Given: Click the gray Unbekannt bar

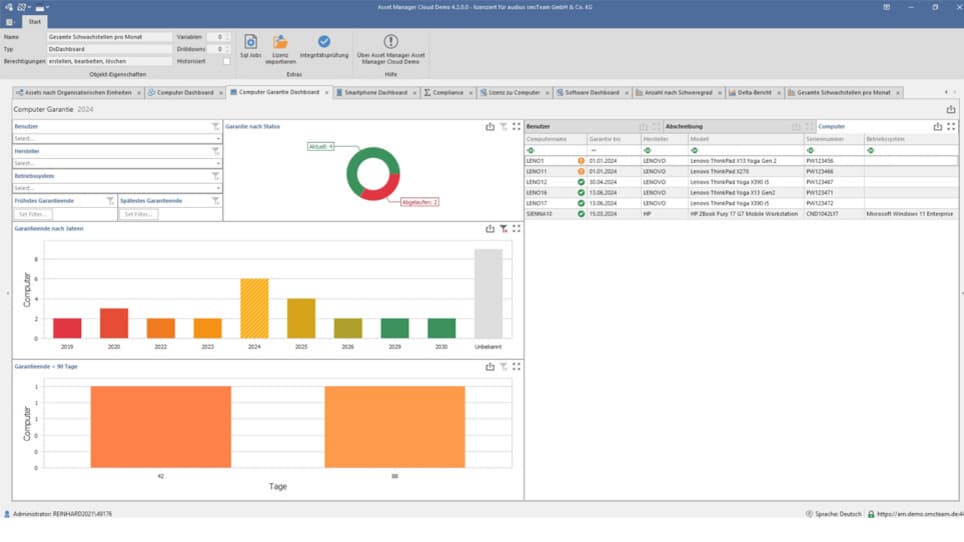Looking at the screenshot, I should pyautogui.click(x=488, y=294).
